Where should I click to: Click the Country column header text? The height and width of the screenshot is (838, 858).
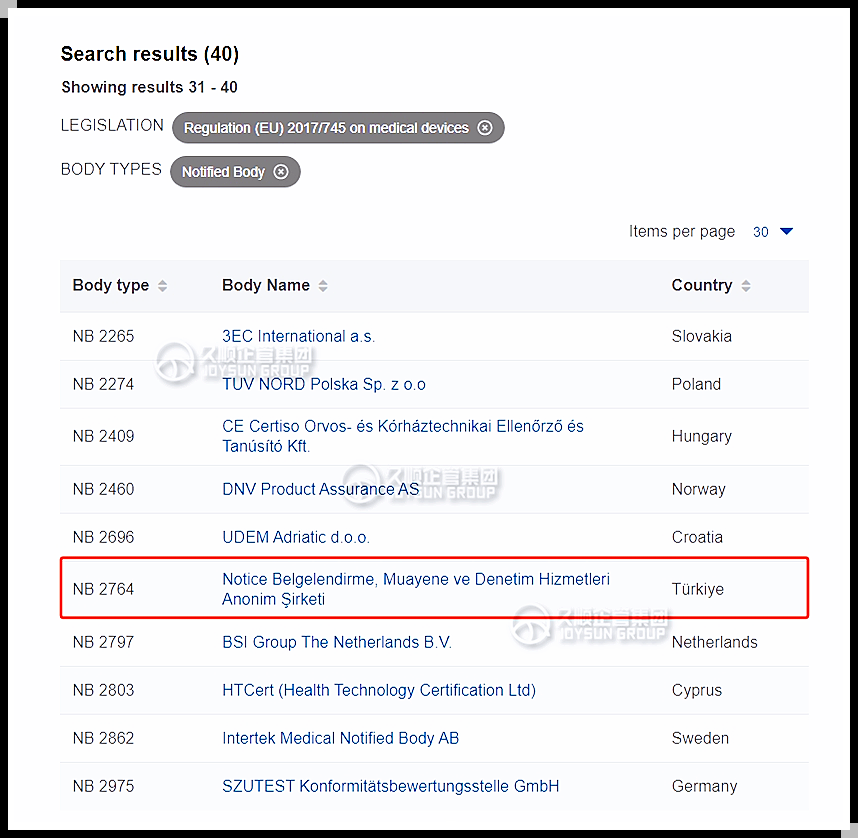702,285
